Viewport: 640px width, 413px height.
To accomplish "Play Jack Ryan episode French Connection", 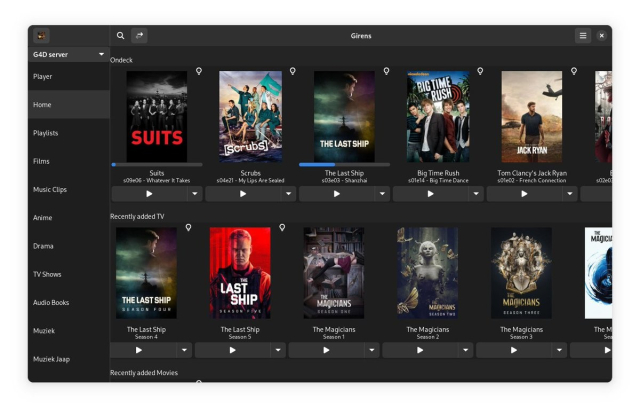I will (524, 194).
